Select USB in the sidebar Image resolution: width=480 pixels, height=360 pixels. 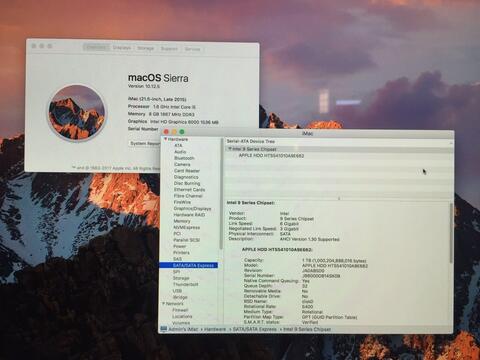(x=177, y=291)
